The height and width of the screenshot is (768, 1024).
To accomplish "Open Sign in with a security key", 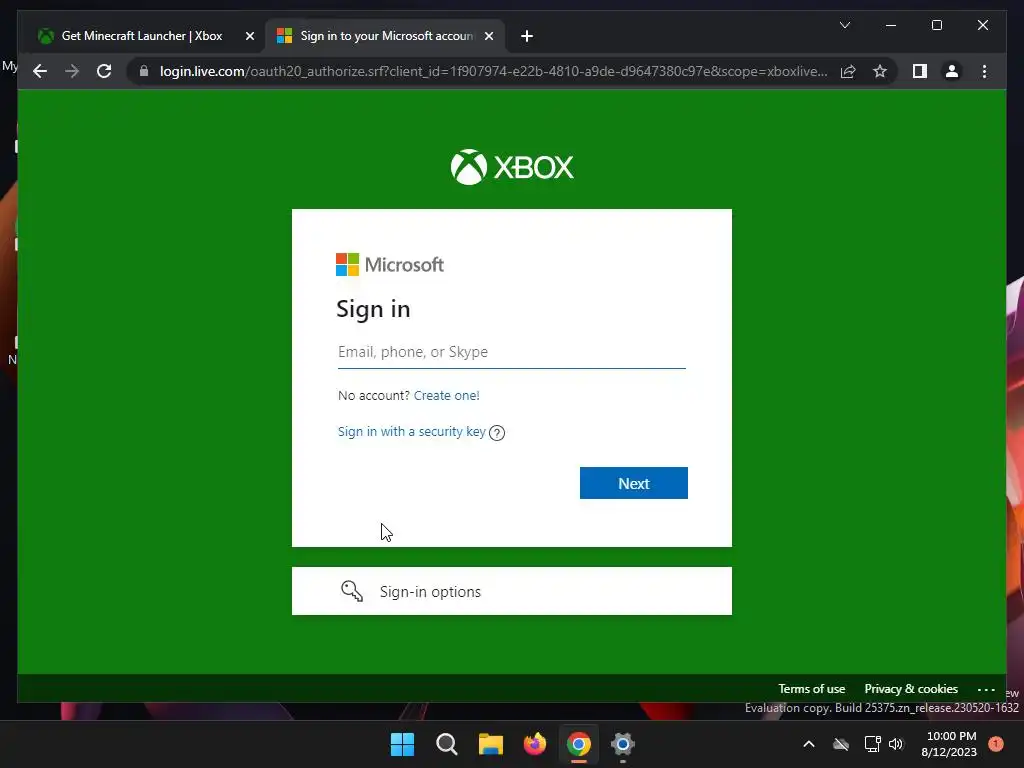I will 411,432.
